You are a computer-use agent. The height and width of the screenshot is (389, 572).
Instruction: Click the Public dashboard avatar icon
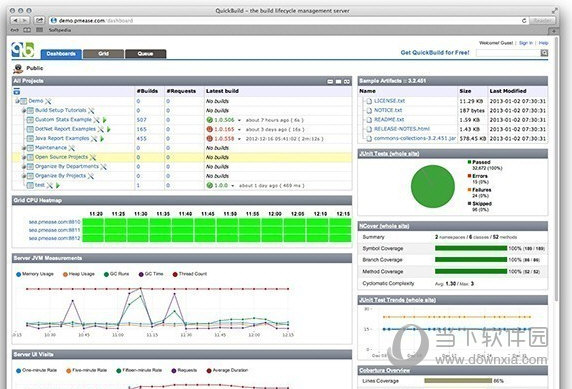[18, 68]
